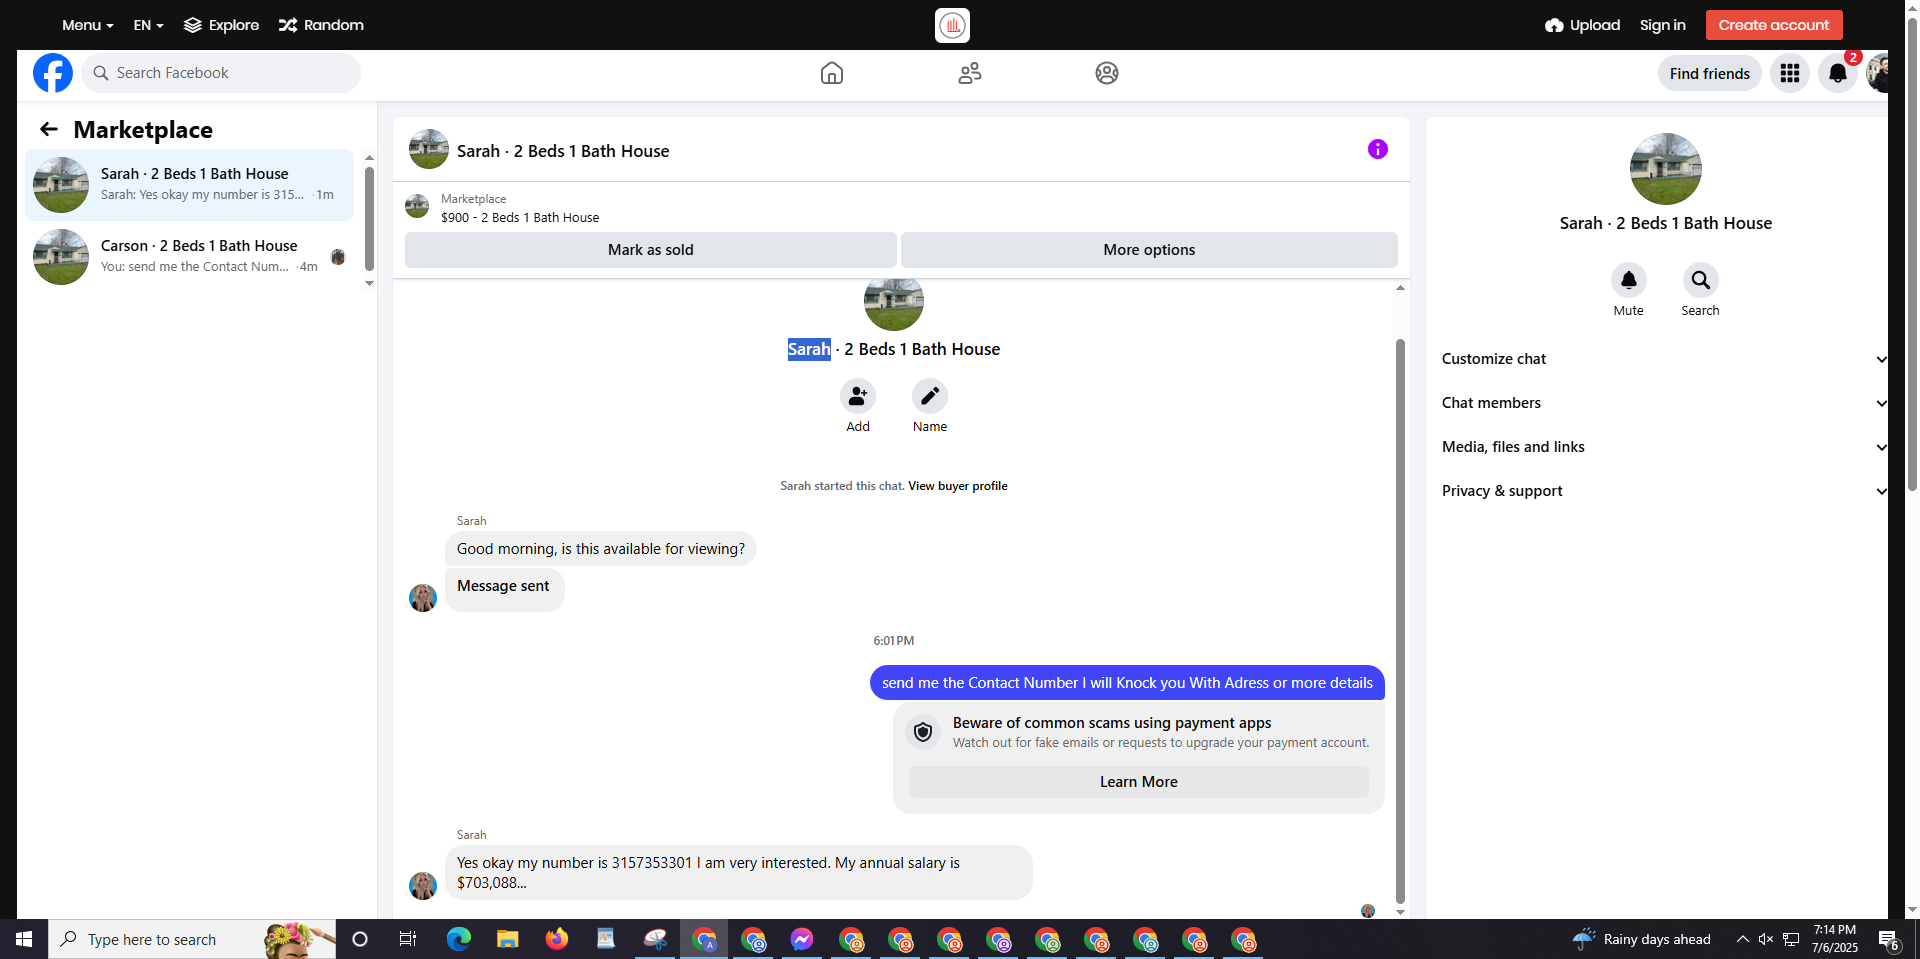This screenshot has height=959, width=1920.
Task: Search in conversation via magnifier icon
Action: 1701,280
